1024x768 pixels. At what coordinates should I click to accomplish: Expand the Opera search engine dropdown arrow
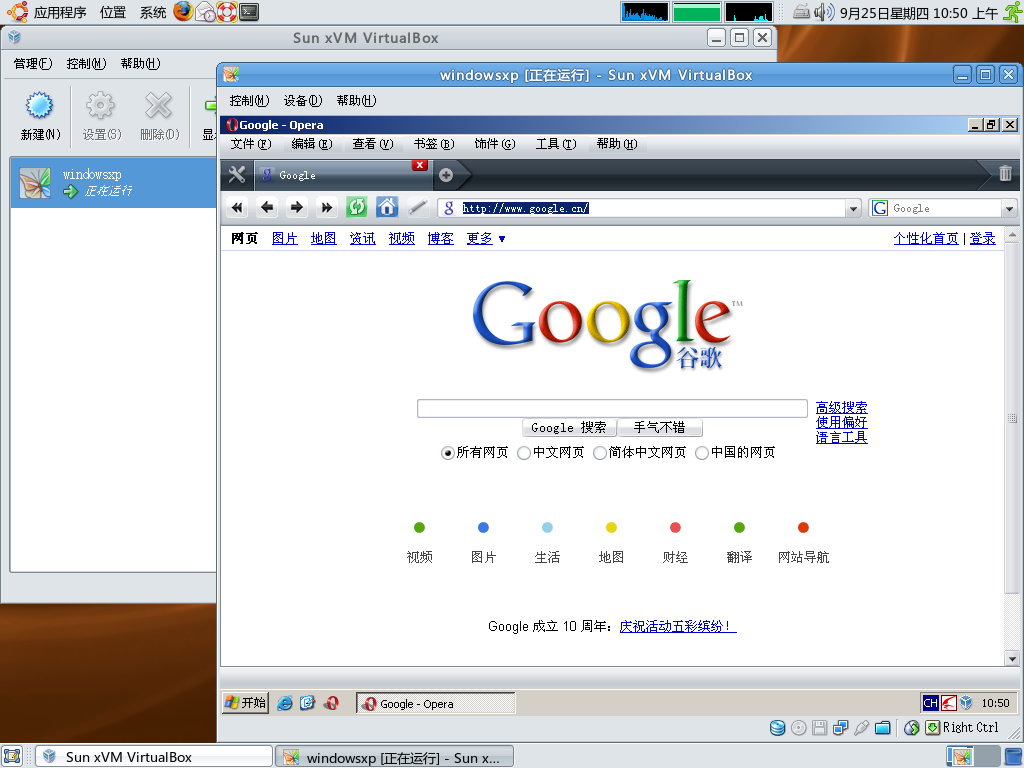coord(1010,208)
